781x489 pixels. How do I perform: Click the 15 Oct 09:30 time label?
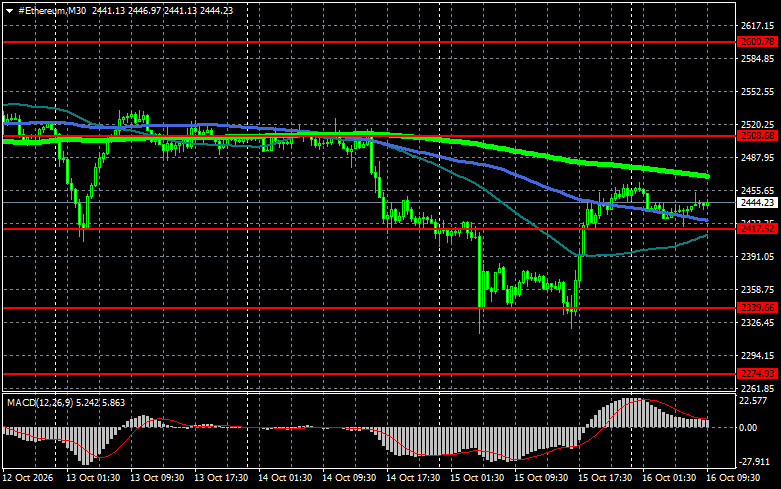541,478
